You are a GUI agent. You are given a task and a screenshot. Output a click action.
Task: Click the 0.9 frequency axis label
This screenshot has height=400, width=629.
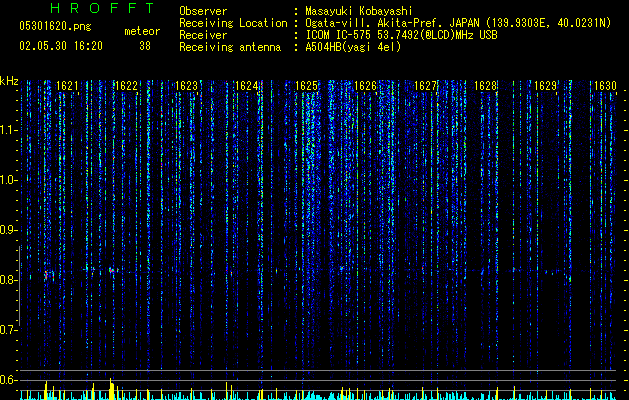(8, 230)
